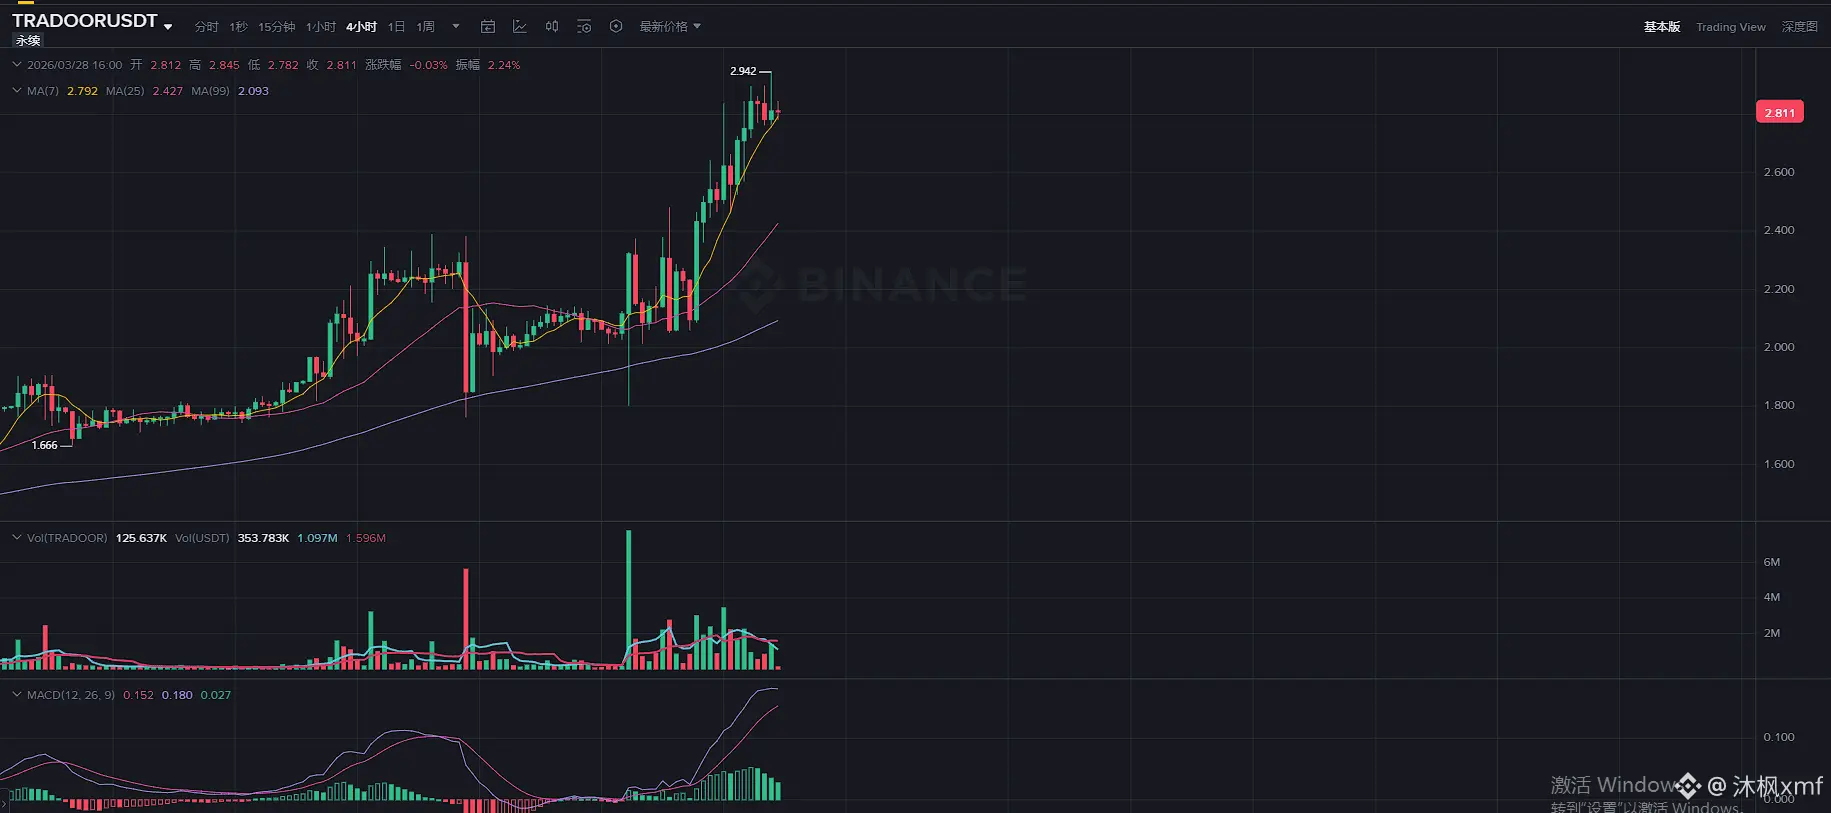
Task: Click the 2.942 high price marker
Action: (743, 71)
